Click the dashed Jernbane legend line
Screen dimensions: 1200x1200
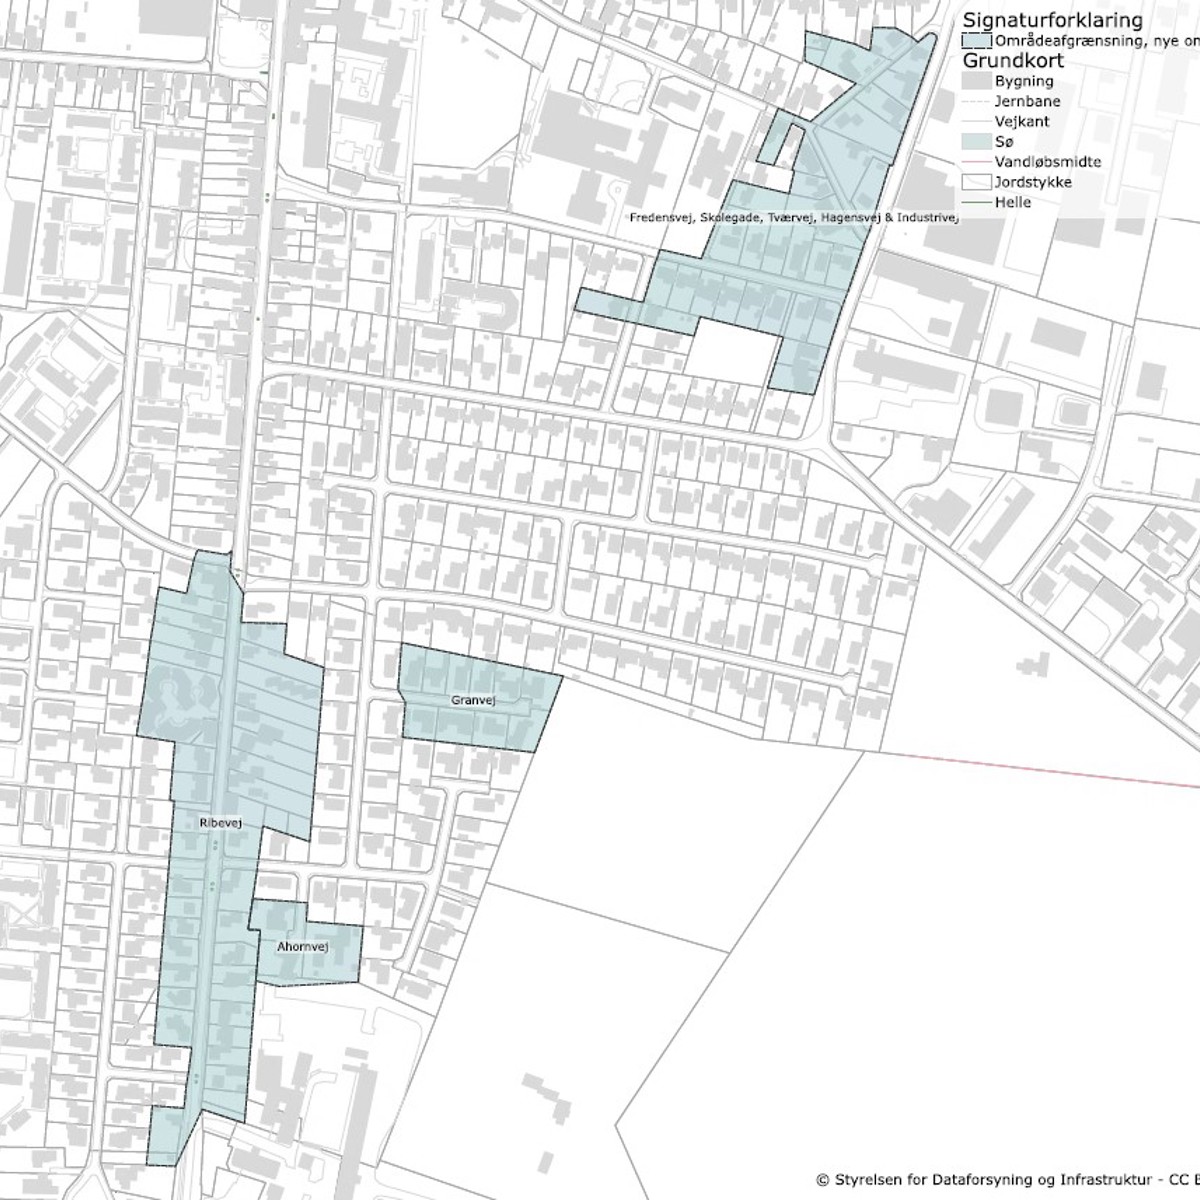click(976, 101)
